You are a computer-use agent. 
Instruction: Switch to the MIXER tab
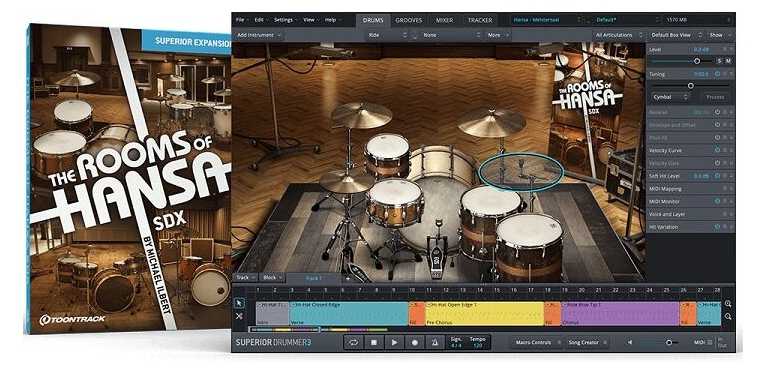pos(444,20)
